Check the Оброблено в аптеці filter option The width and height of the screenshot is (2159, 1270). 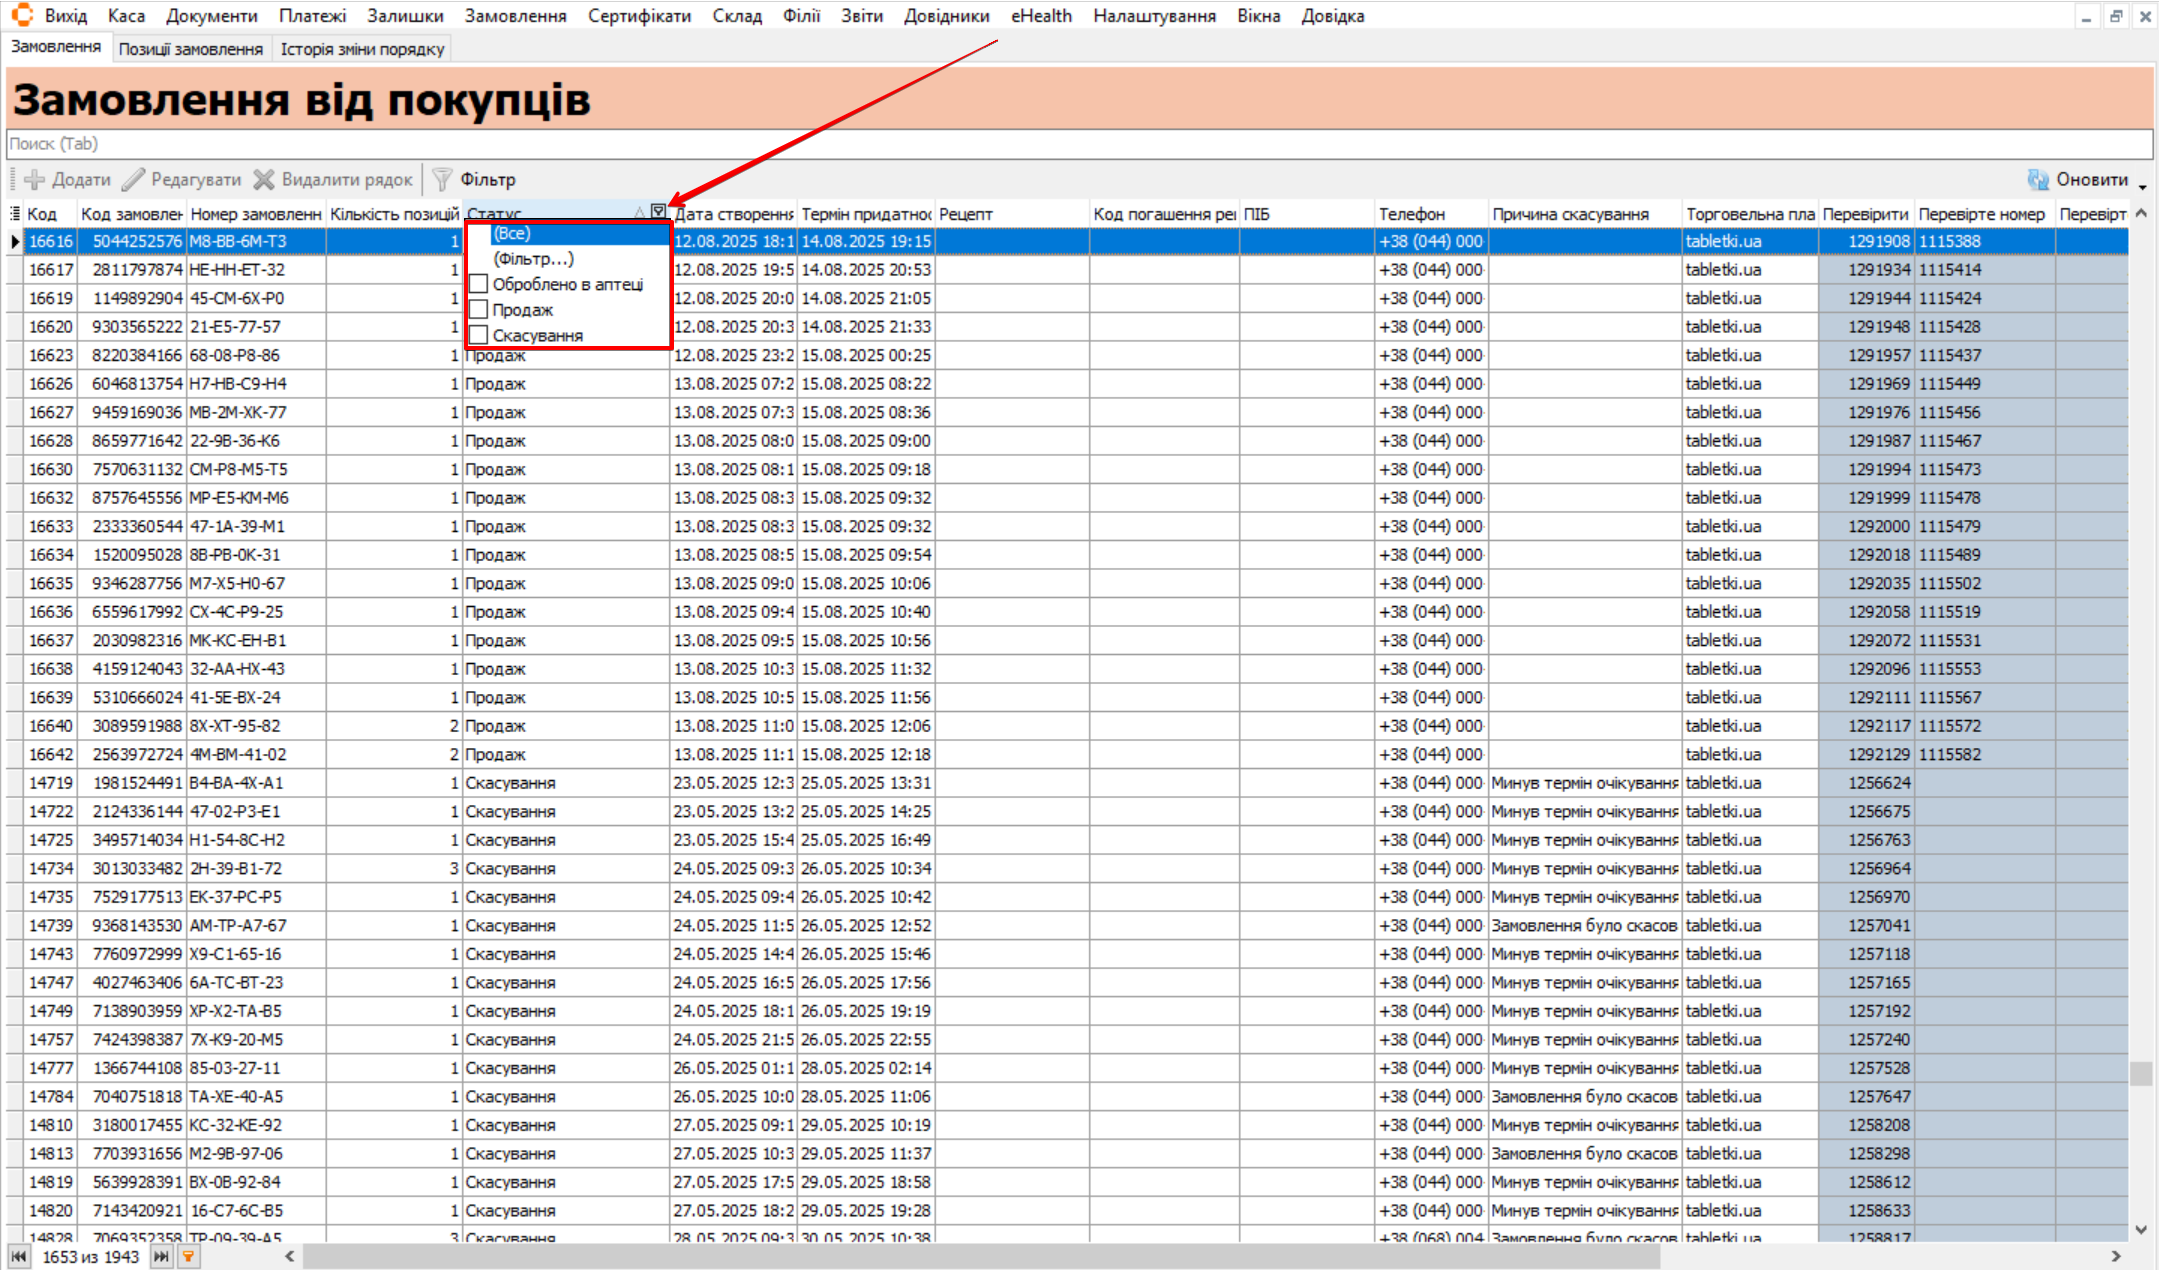tap(479, 284)
